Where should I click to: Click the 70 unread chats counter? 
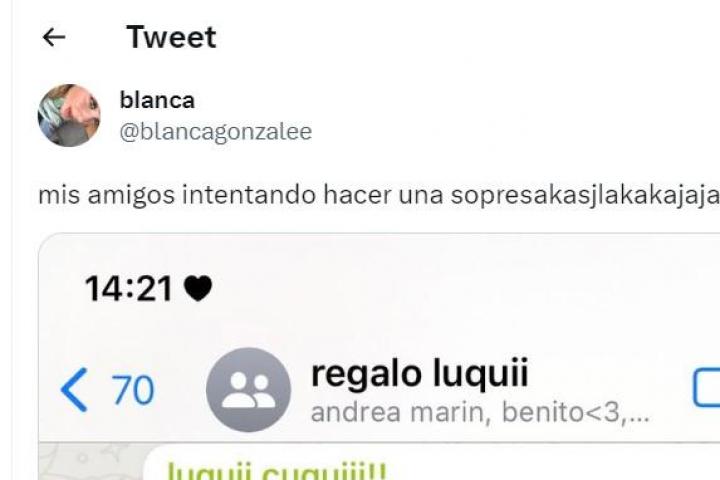133,390
